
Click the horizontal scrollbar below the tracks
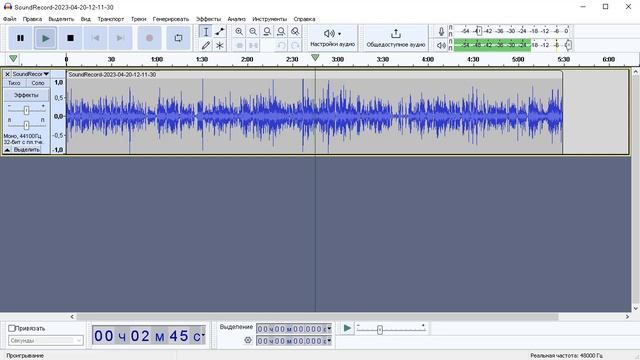point(317,317)
